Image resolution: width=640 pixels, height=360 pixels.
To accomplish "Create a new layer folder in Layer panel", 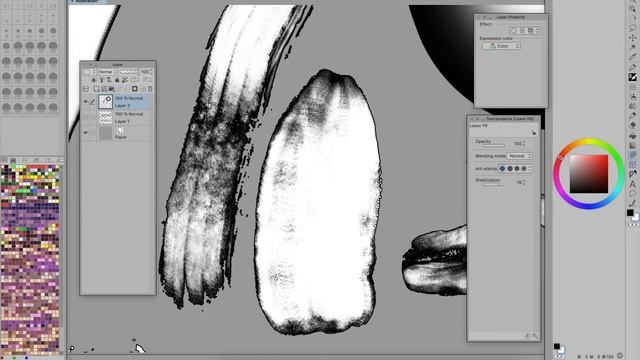I will (111, 89).
